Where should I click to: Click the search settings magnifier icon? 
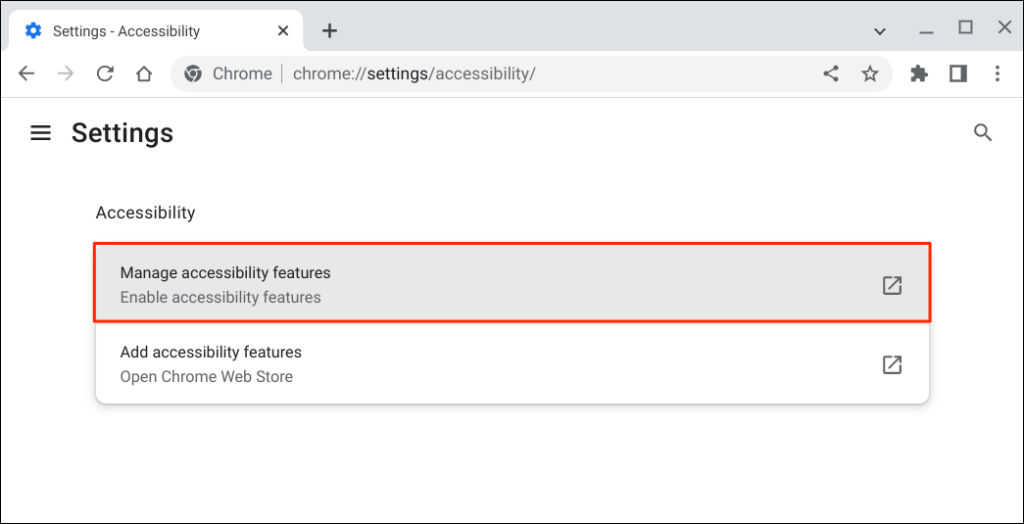tap(983, 133)
